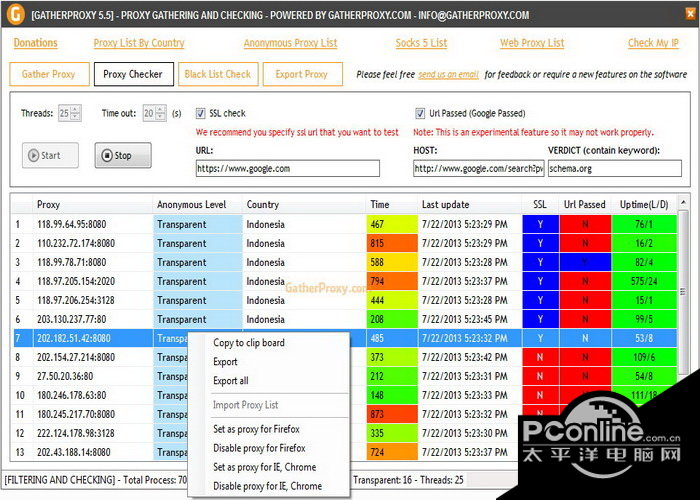The height and width of the screenshot is (500, 700).
Task: Click the Start button
Action: (50, 155)
